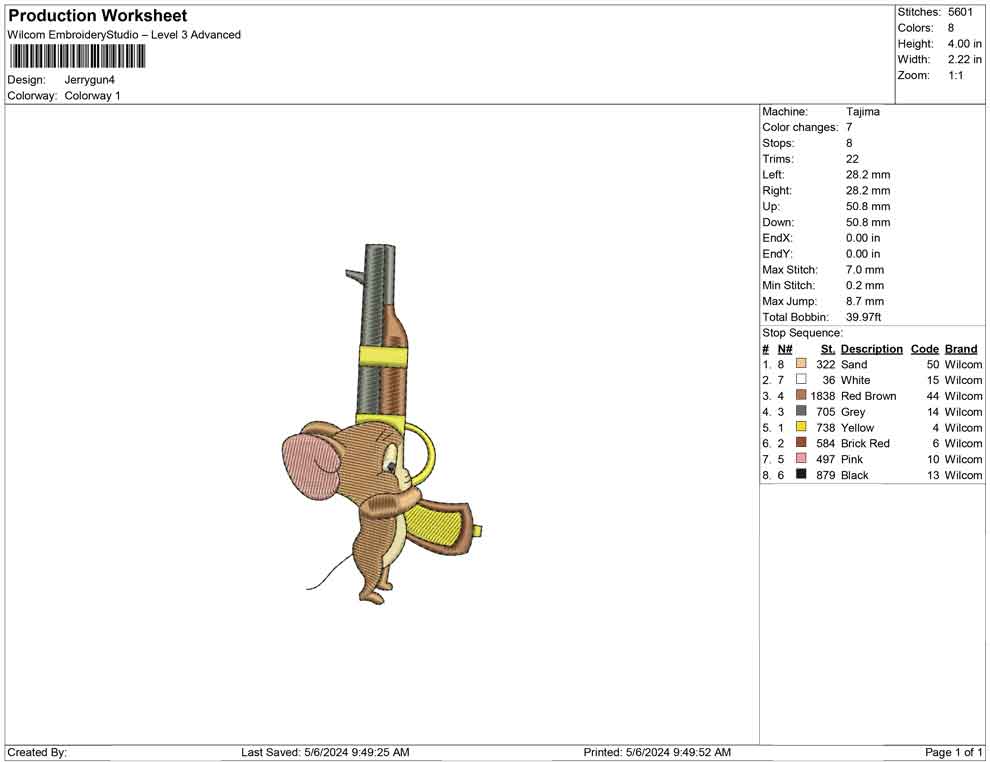Click the Printed timestamp in footer
This screenshot has height=762, width=990.
[x=657, y=752]
